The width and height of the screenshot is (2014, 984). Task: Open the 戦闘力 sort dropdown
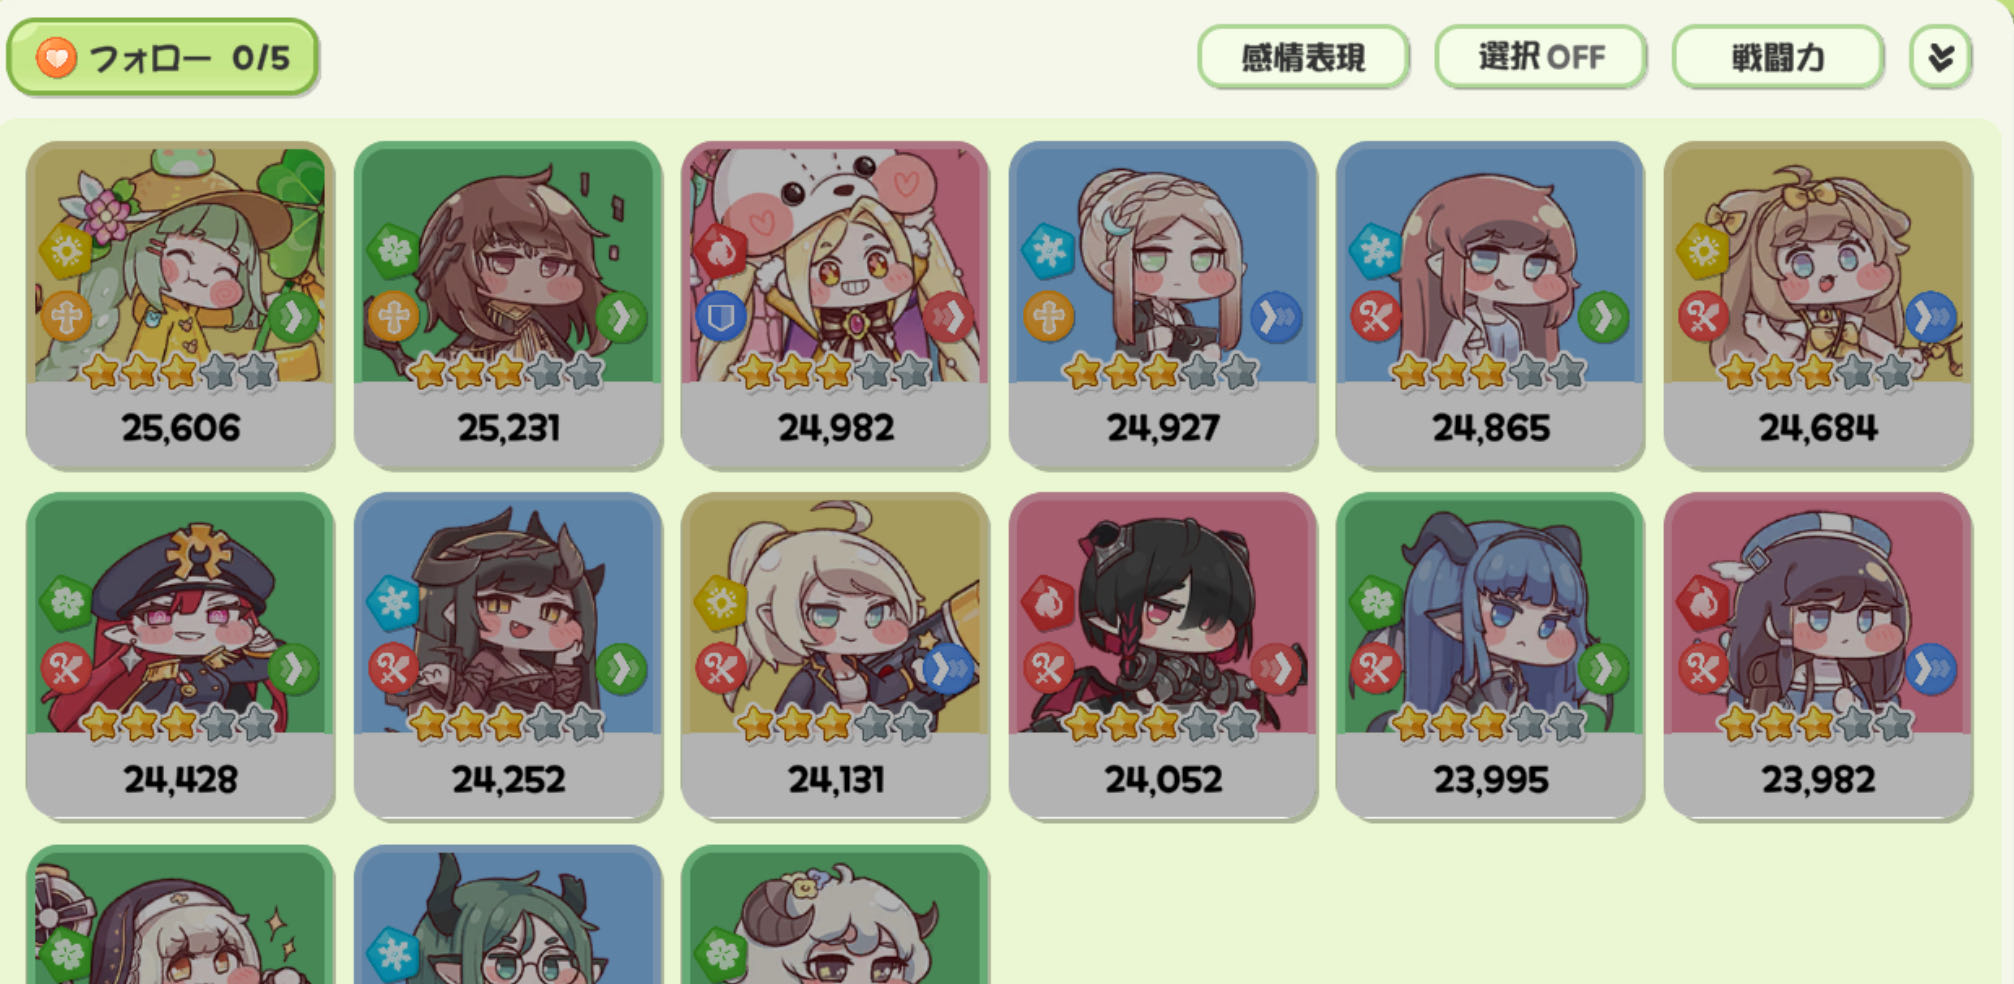click(1778, 57)
